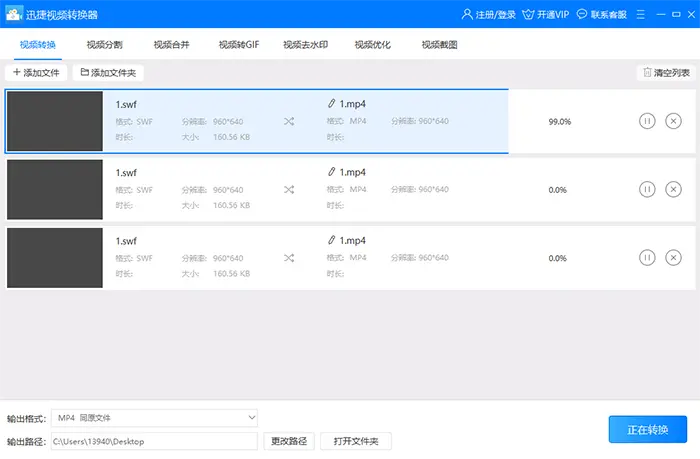
Task: Clear the file list
Action: (666, 73)
